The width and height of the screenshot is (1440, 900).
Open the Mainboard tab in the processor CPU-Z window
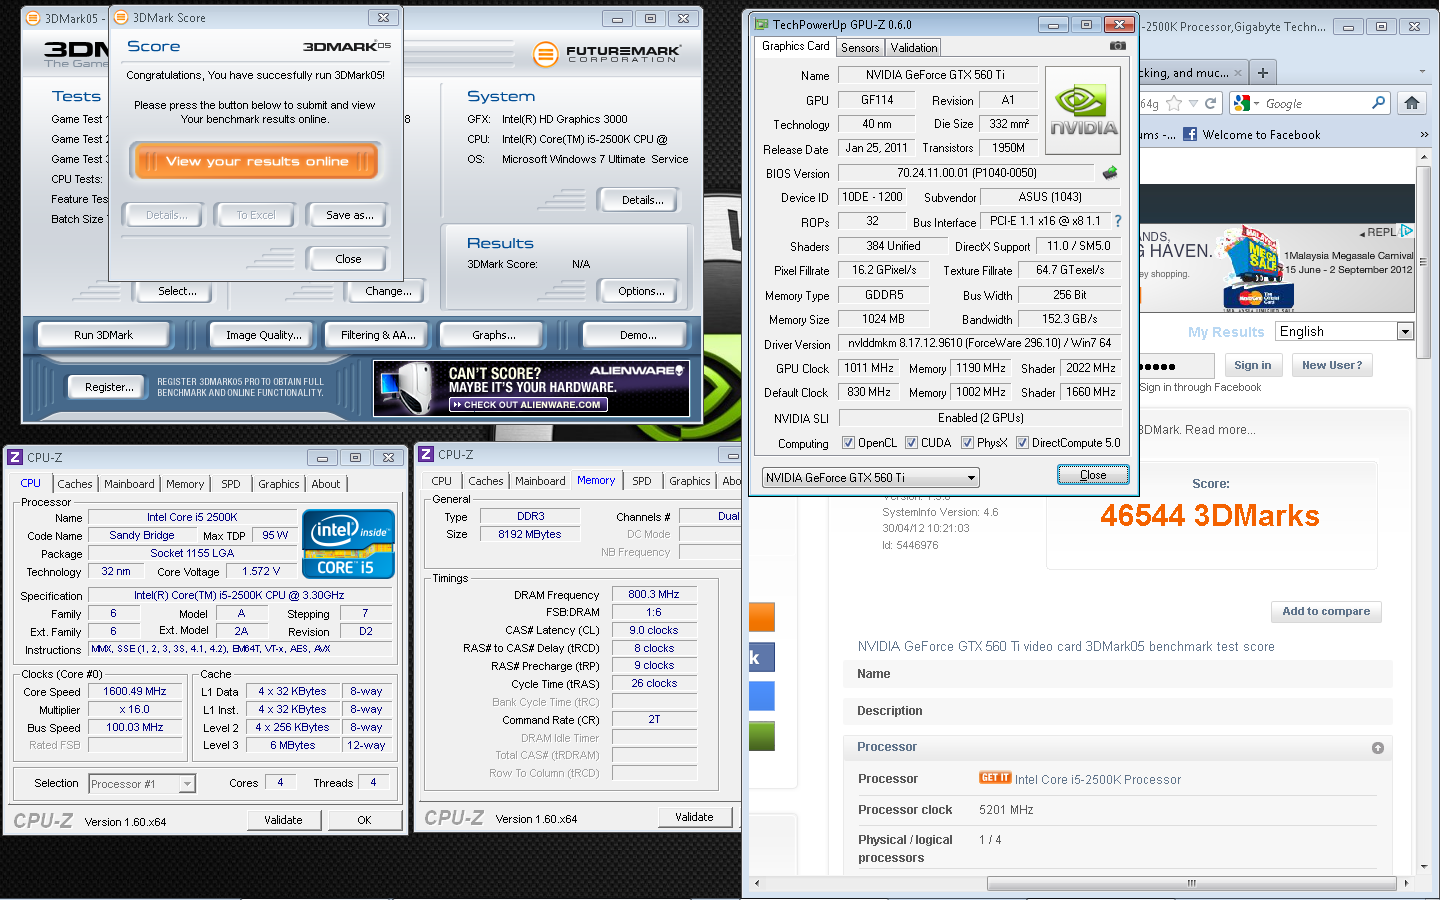130,484
